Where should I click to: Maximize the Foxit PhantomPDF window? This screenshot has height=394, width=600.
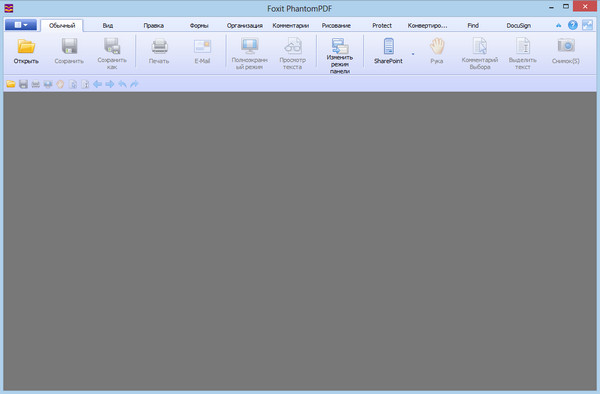pyautogui.click(x=566, y=7)
